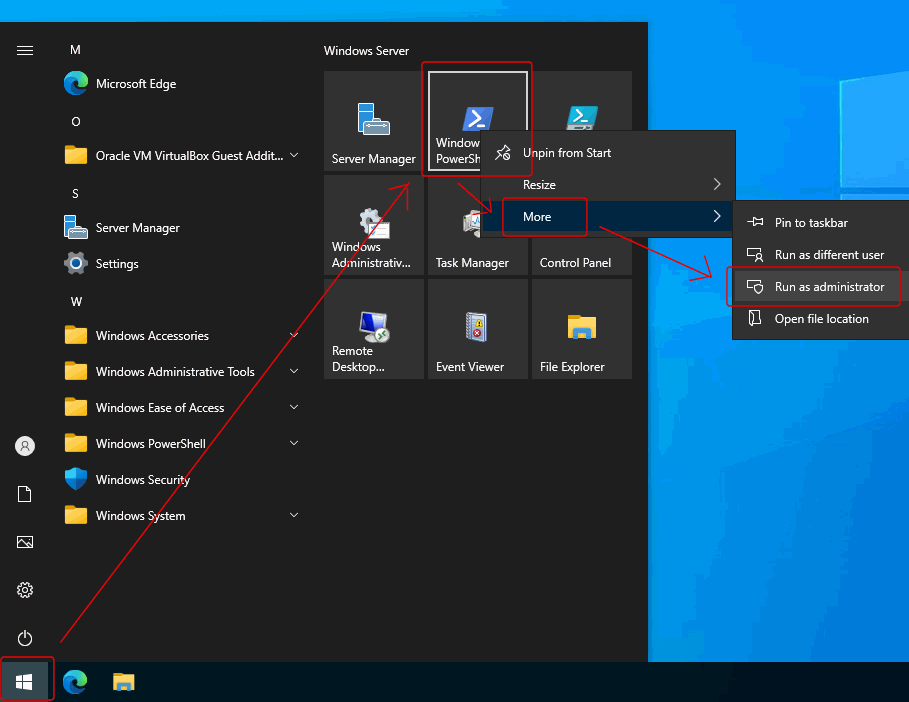Open the Resize submenu

tap(608, 185)
